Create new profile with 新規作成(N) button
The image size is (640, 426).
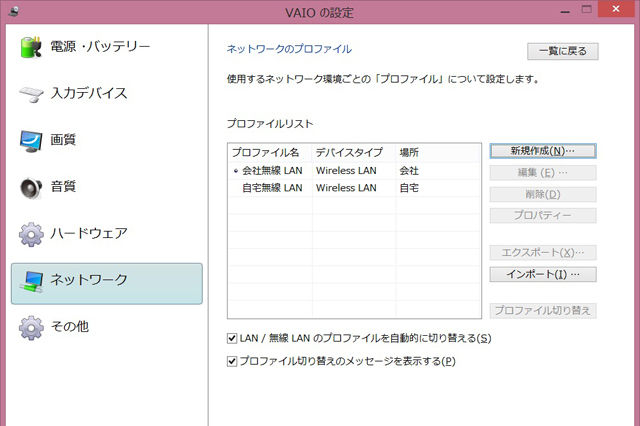[x=543, y=151]
